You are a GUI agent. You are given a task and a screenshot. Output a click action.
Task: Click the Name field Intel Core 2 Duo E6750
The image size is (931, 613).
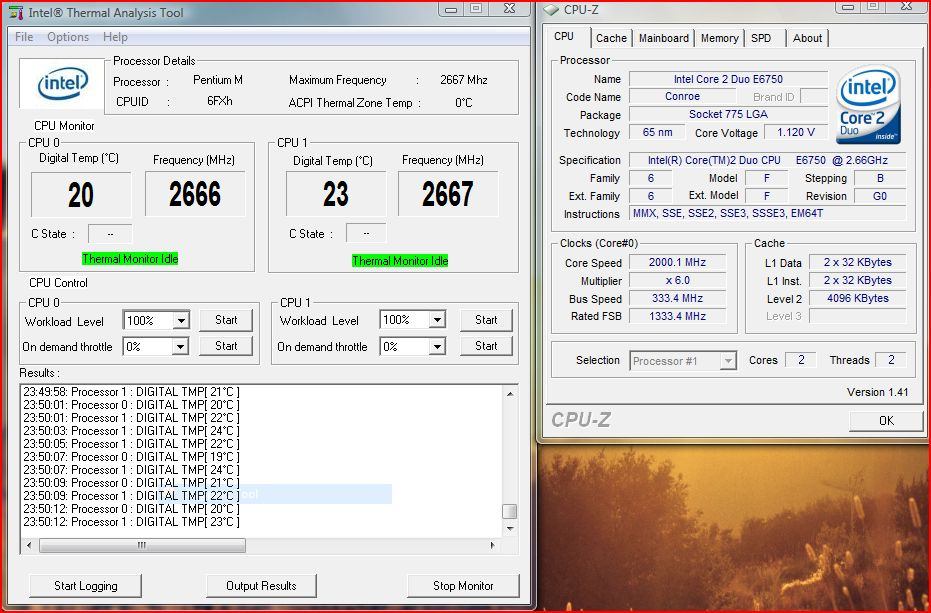pyautogui.click(x=729, y=79)
